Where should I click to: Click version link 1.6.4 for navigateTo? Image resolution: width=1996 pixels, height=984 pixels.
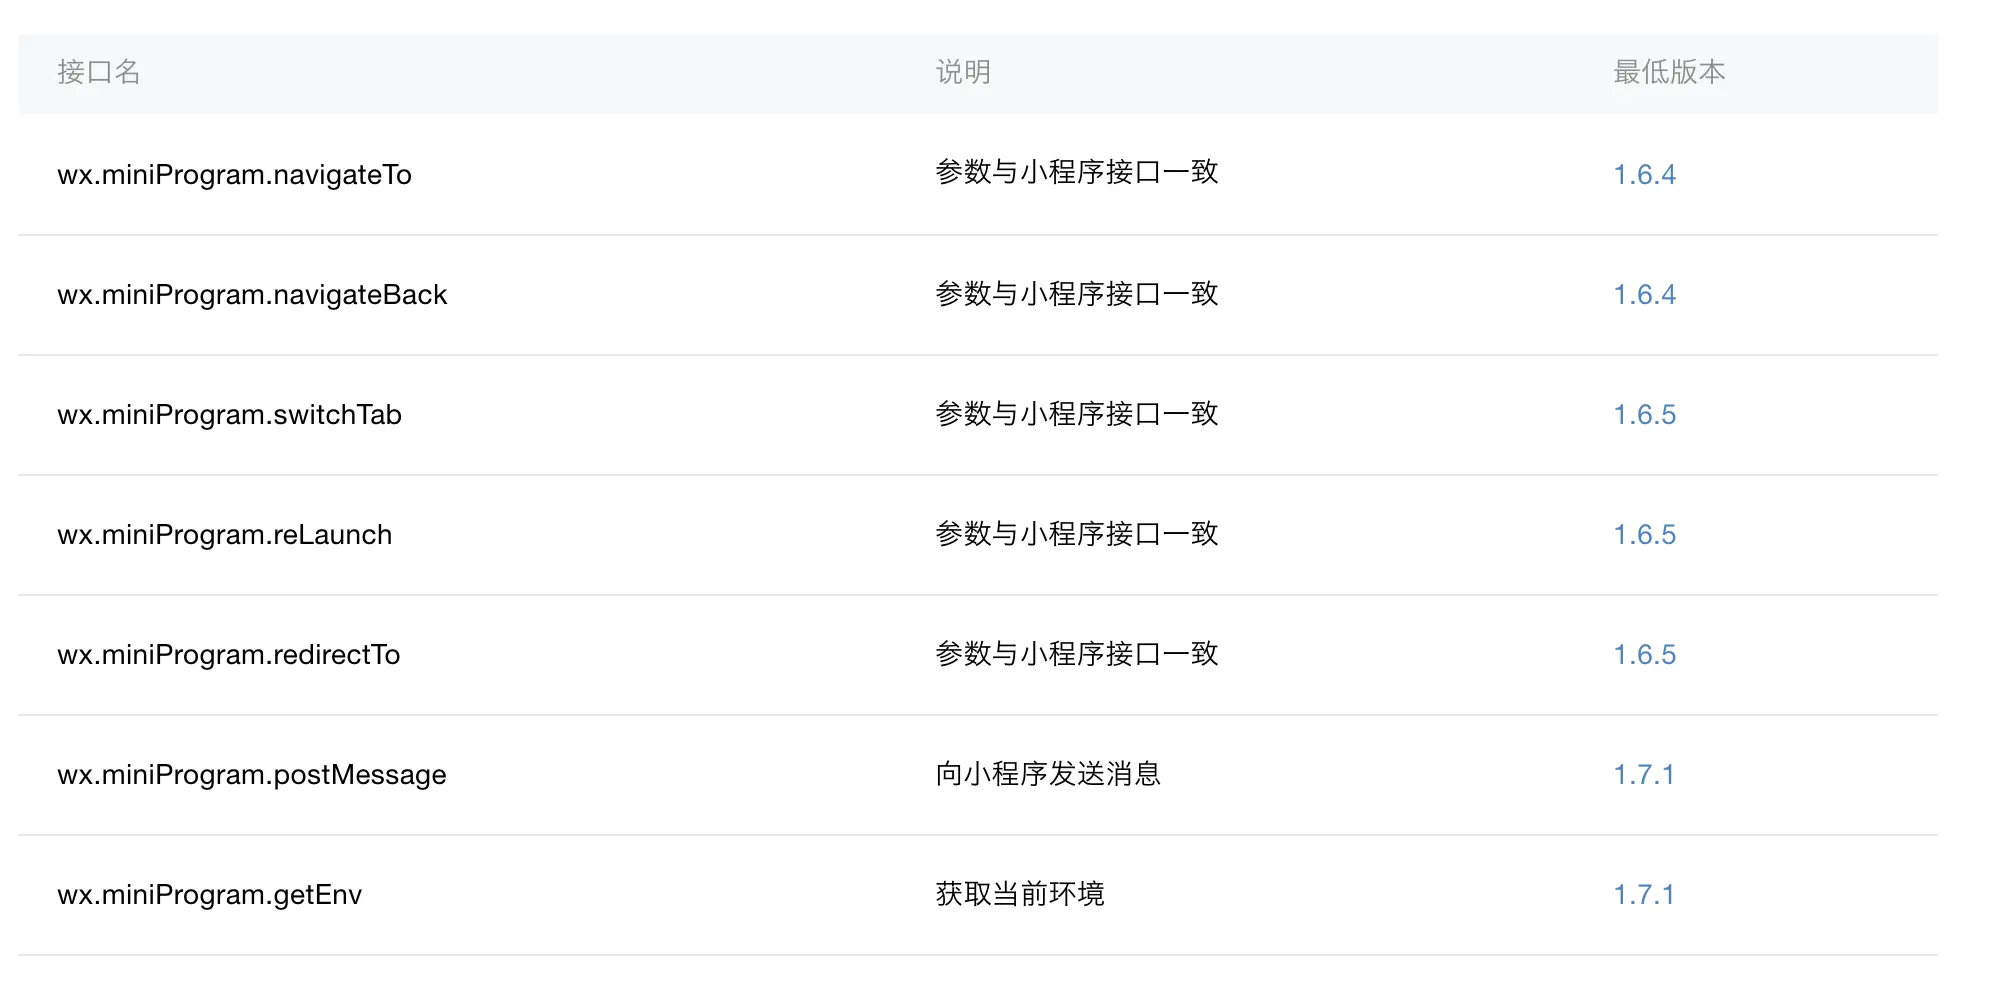click(x=1644, y=174)
